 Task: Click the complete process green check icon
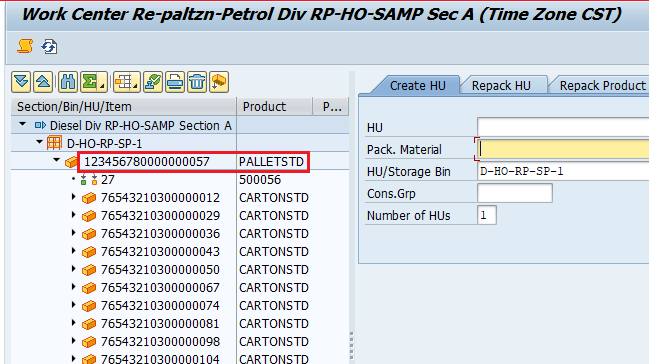point(153,82)
